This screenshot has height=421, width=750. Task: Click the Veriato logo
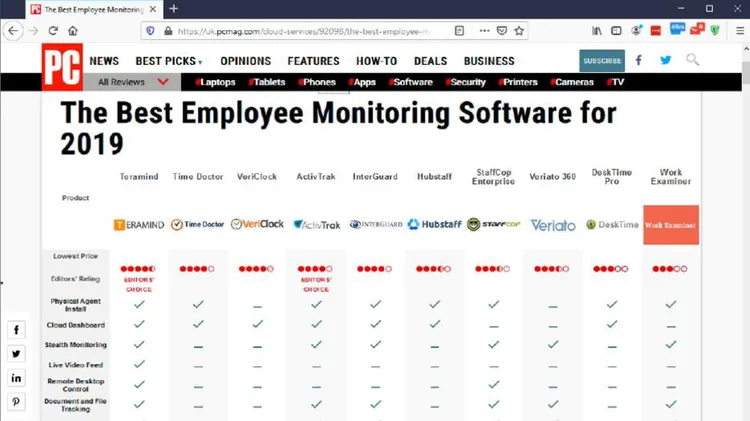553,225
